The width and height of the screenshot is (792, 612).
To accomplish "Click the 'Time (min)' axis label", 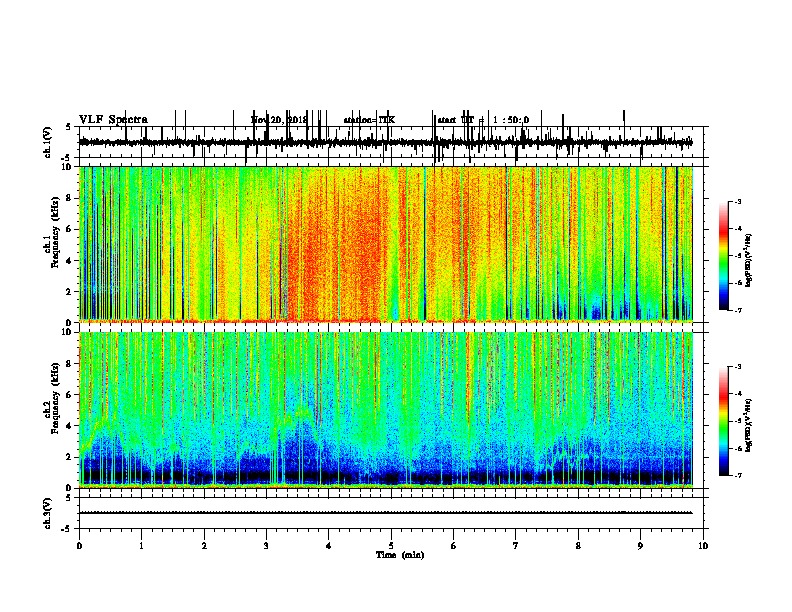I will click(x=400, y=555).
